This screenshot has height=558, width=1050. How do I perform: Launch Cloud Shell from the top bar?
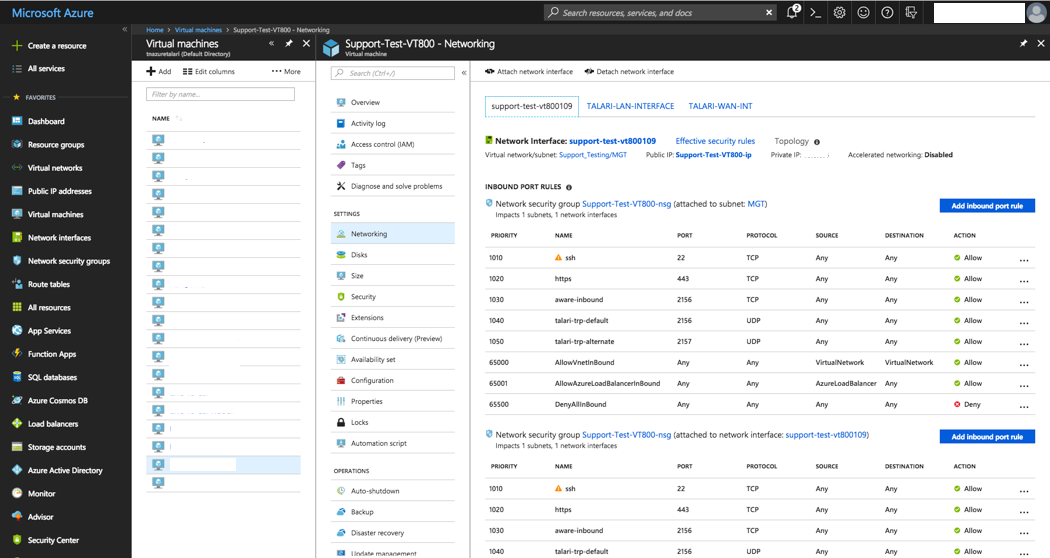(x=816, y=13)
